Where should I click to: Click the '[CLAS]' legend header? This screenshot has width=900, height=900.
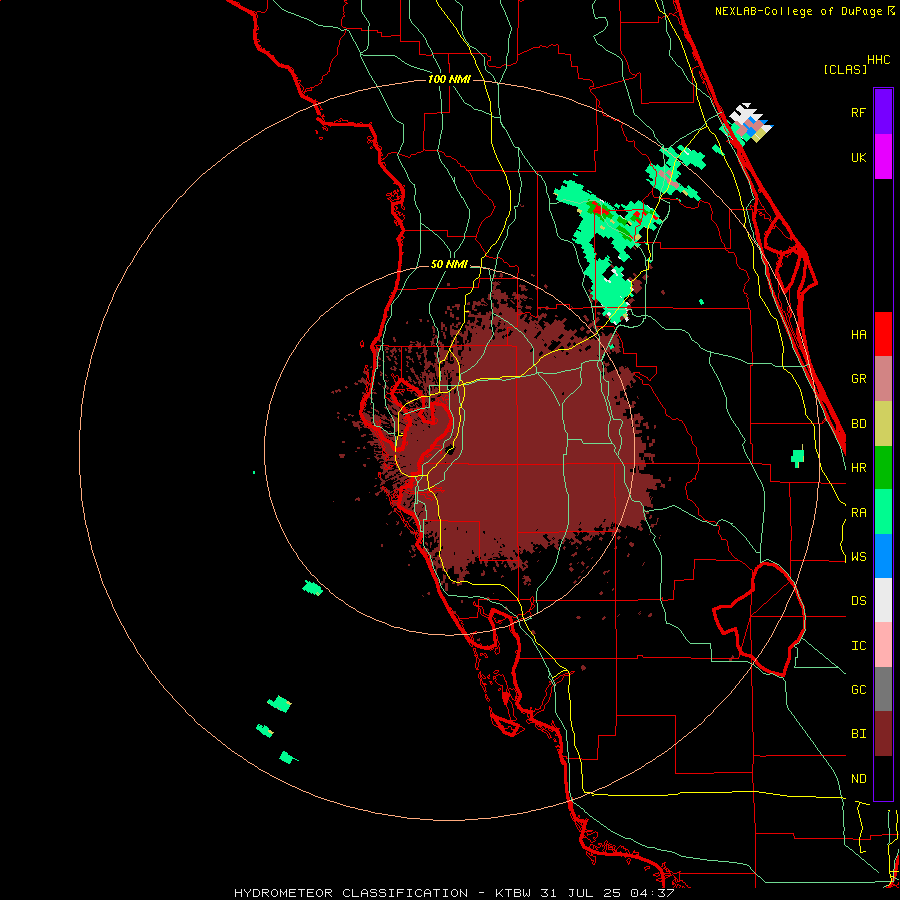845,69
